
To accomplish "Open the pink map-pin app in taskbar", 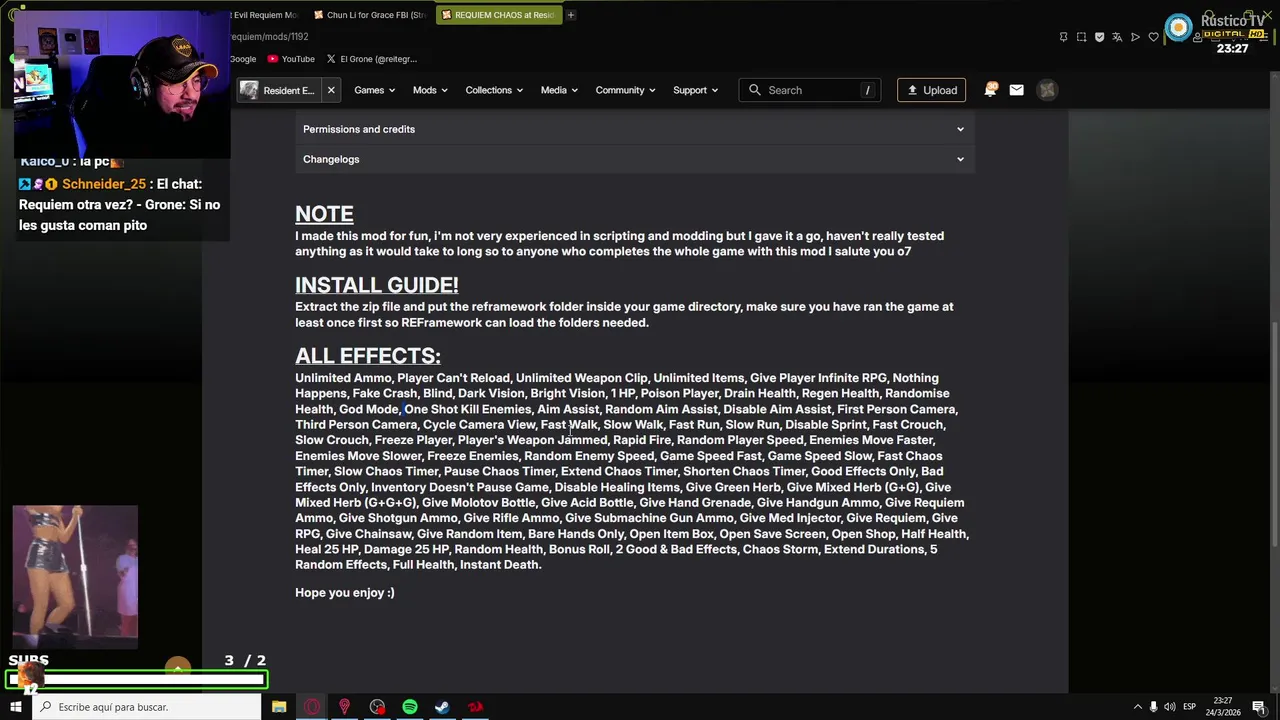I will pyautogui.click(x=344, y=707).
